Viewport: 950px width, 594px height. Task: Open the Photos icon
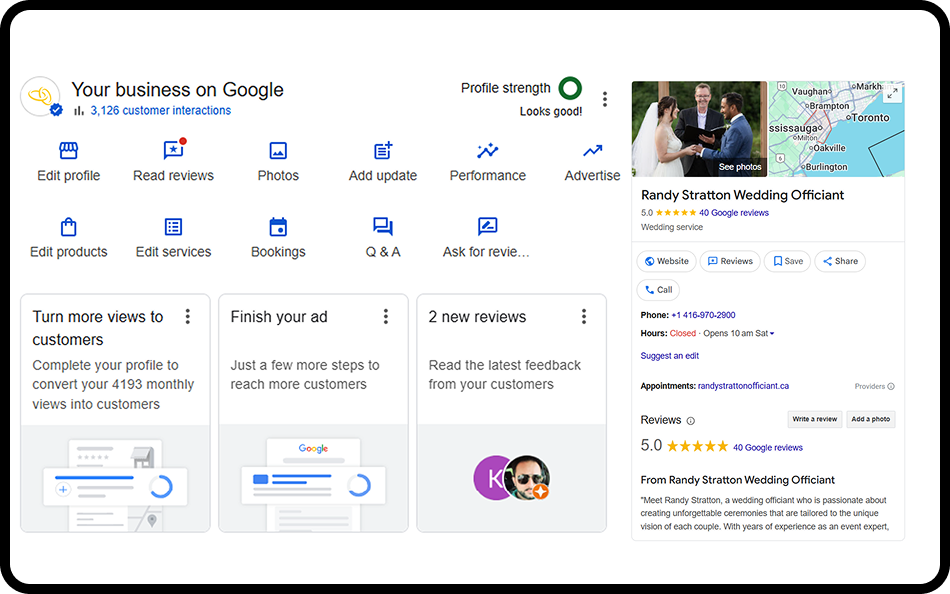278,150
